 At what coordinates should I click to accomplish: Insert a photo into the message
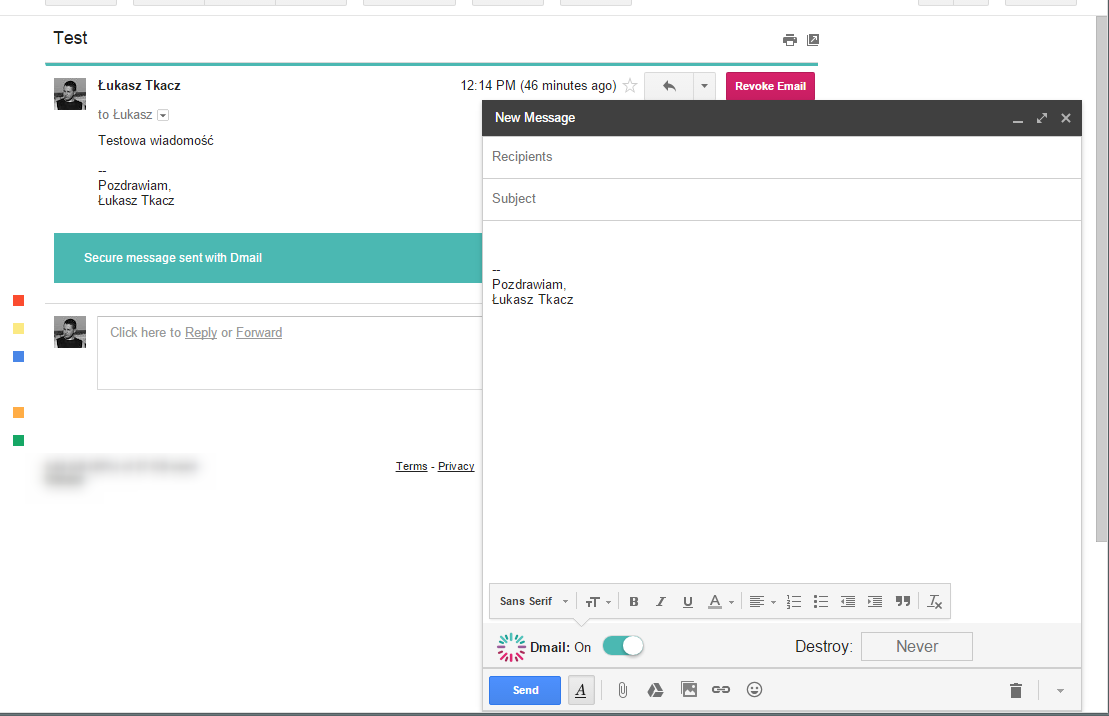(x=689, y=689)
